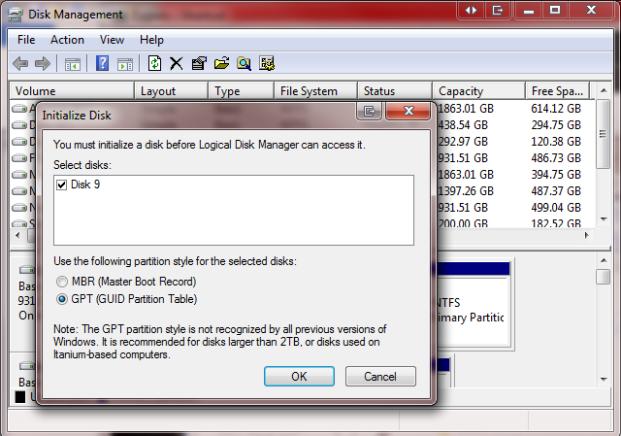Open the Help menu
Image resolution: width=621 pixels, height=436 pixels.
click(152, 40)
